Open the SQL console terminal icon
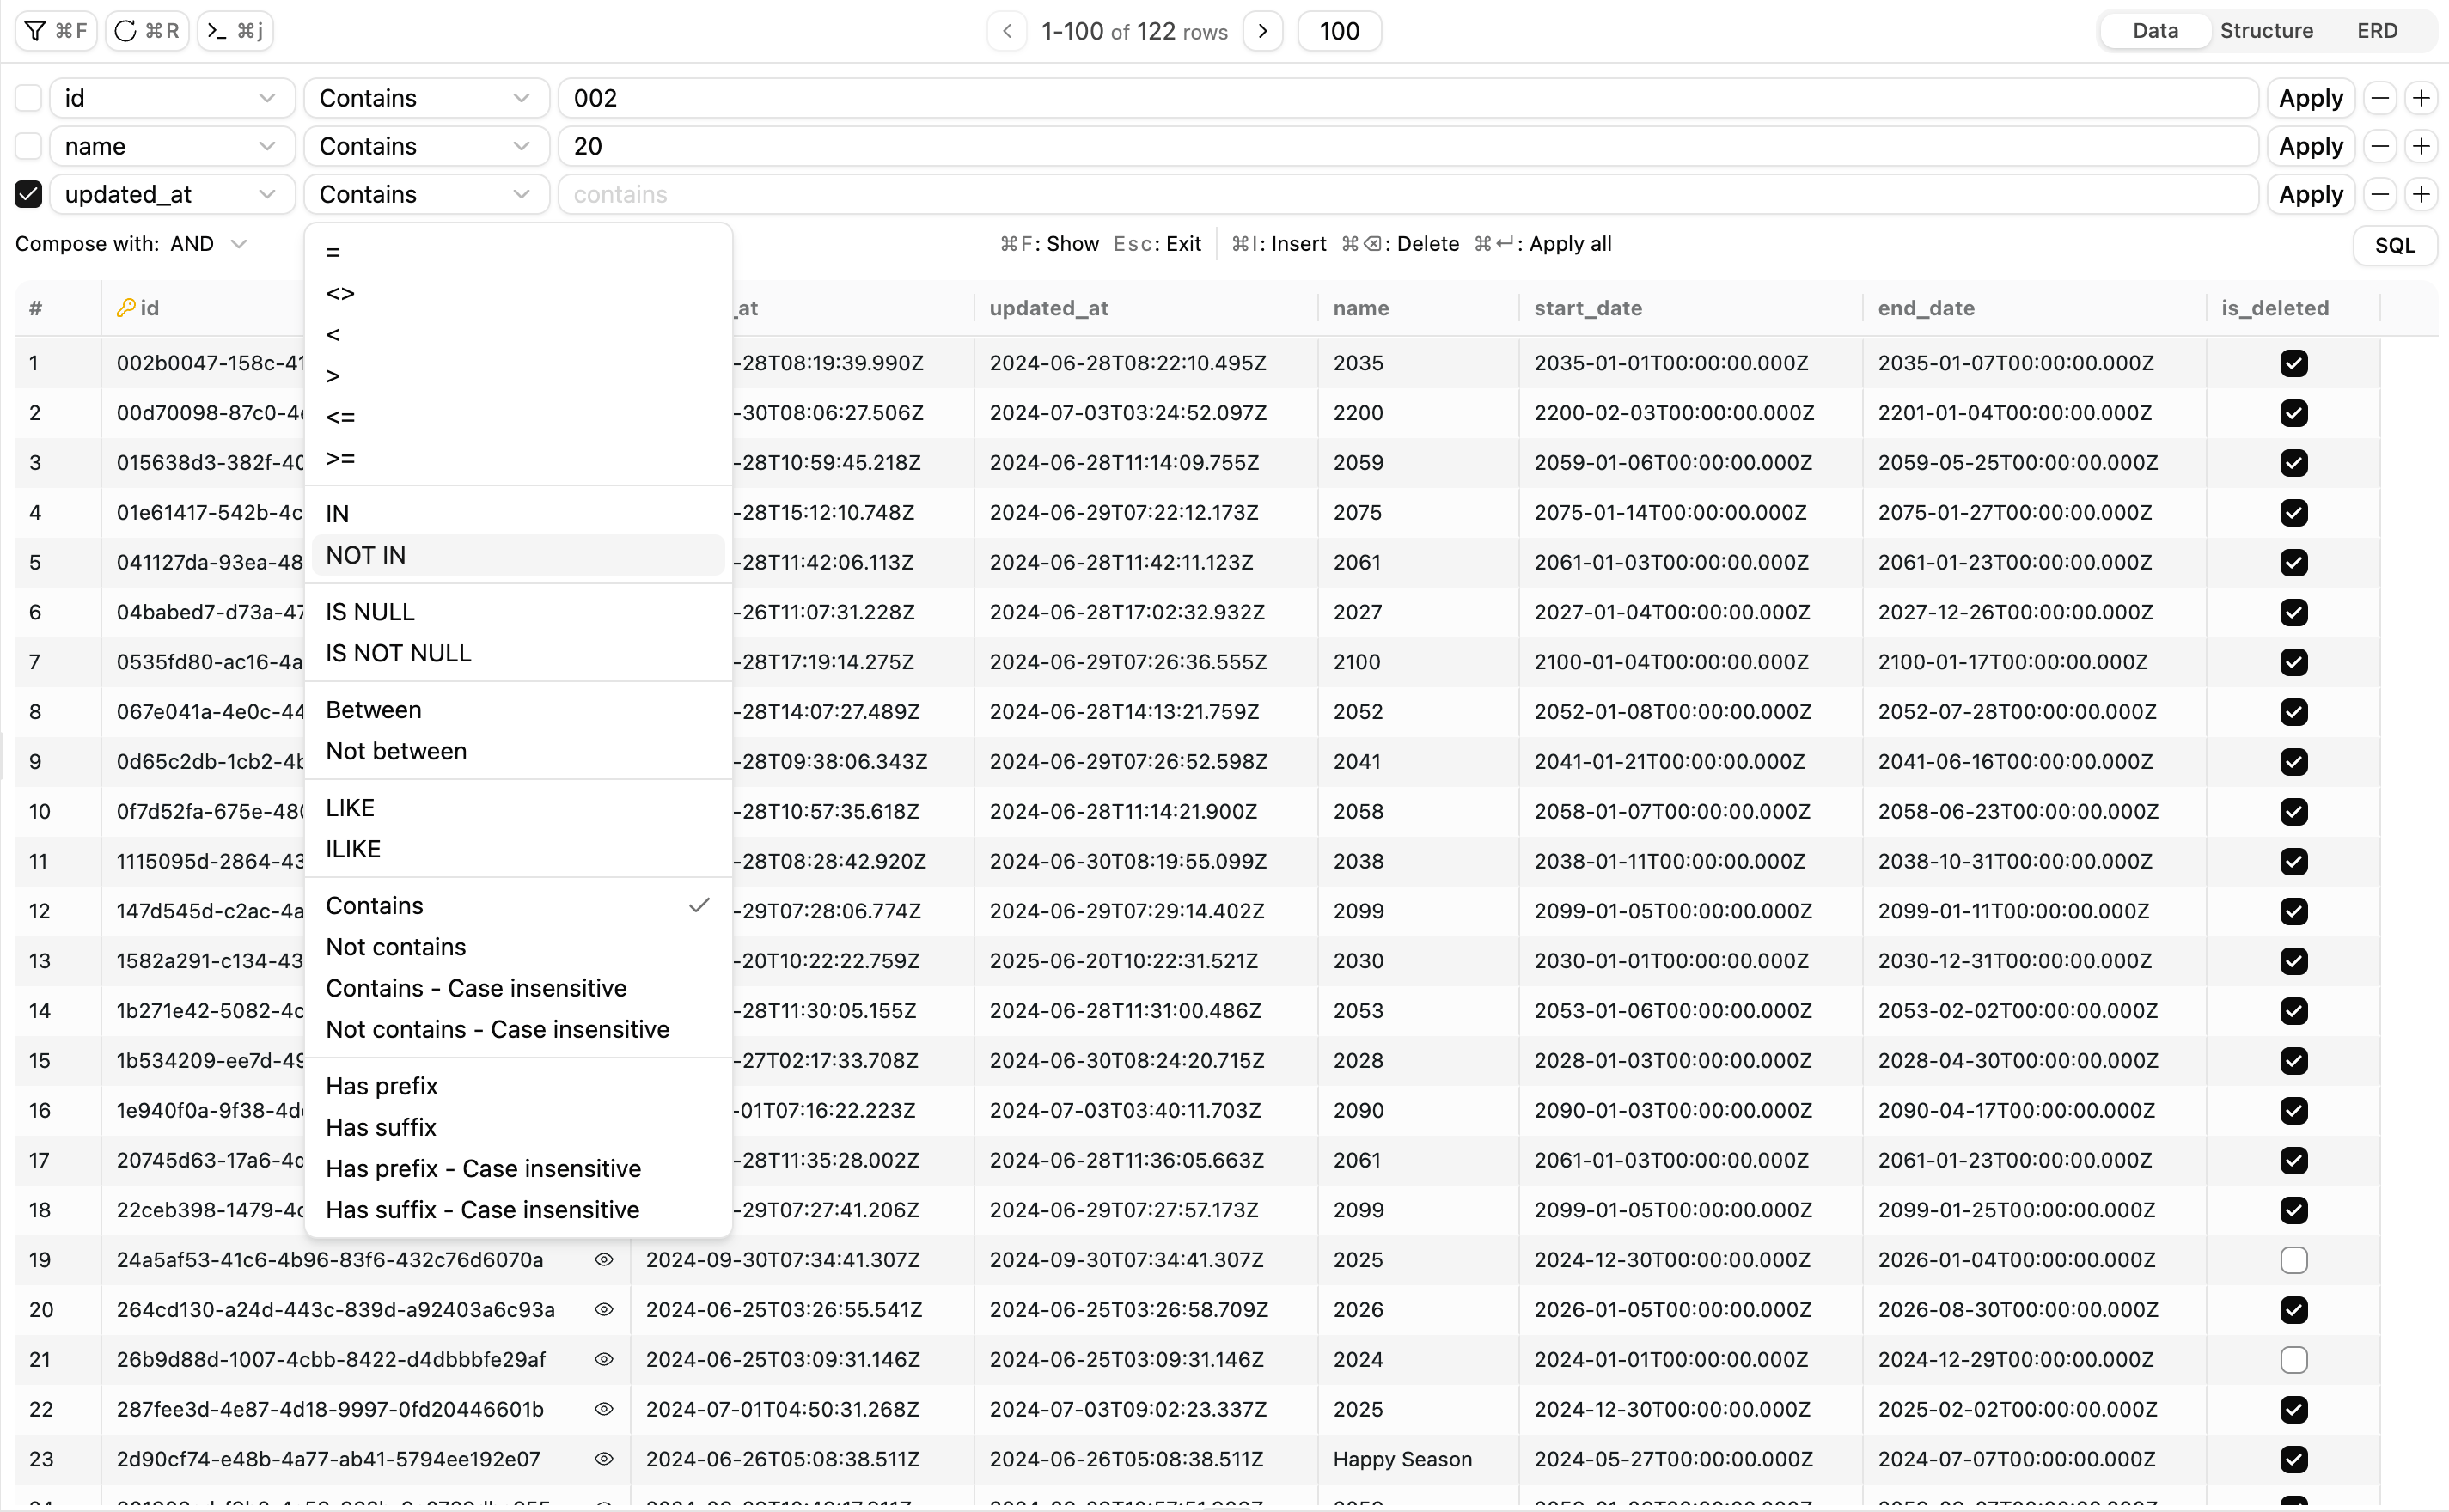 [x=217, y=31]
